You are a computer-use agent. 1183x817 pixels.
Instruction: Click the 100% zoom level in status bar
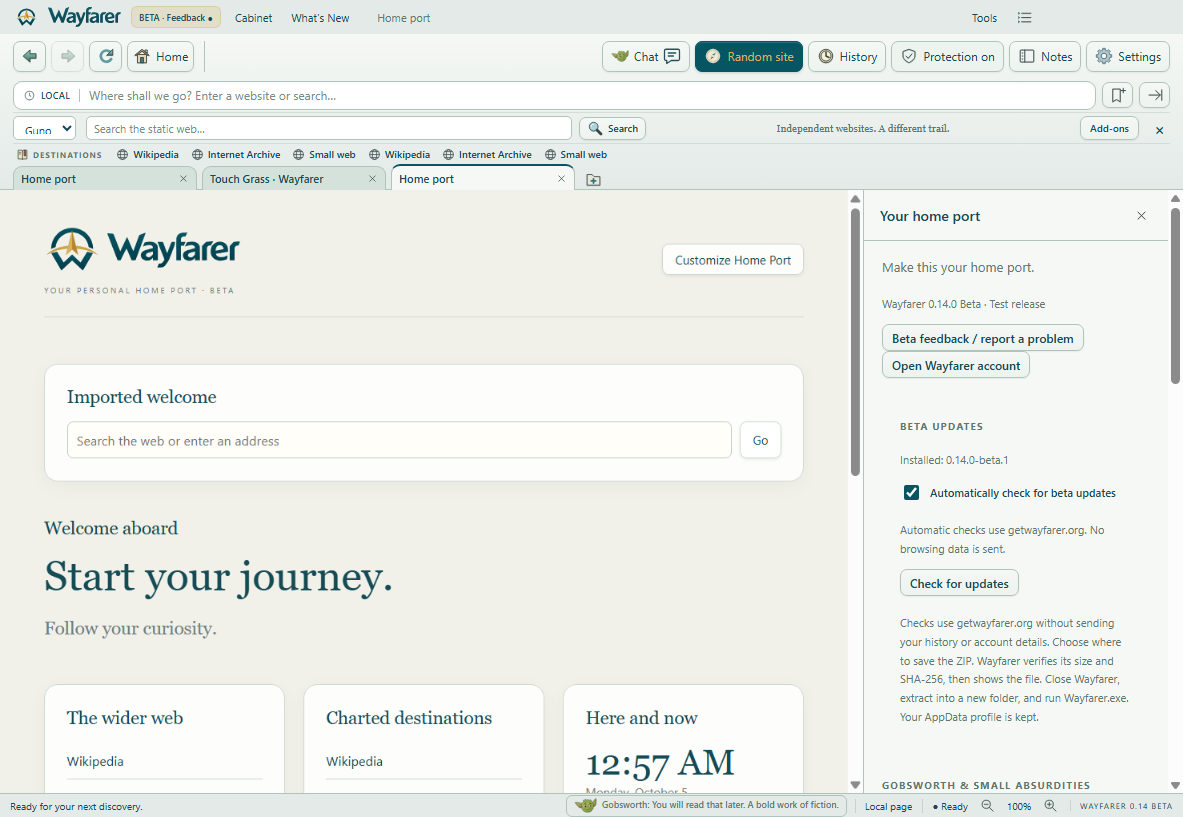[1019, 806]
